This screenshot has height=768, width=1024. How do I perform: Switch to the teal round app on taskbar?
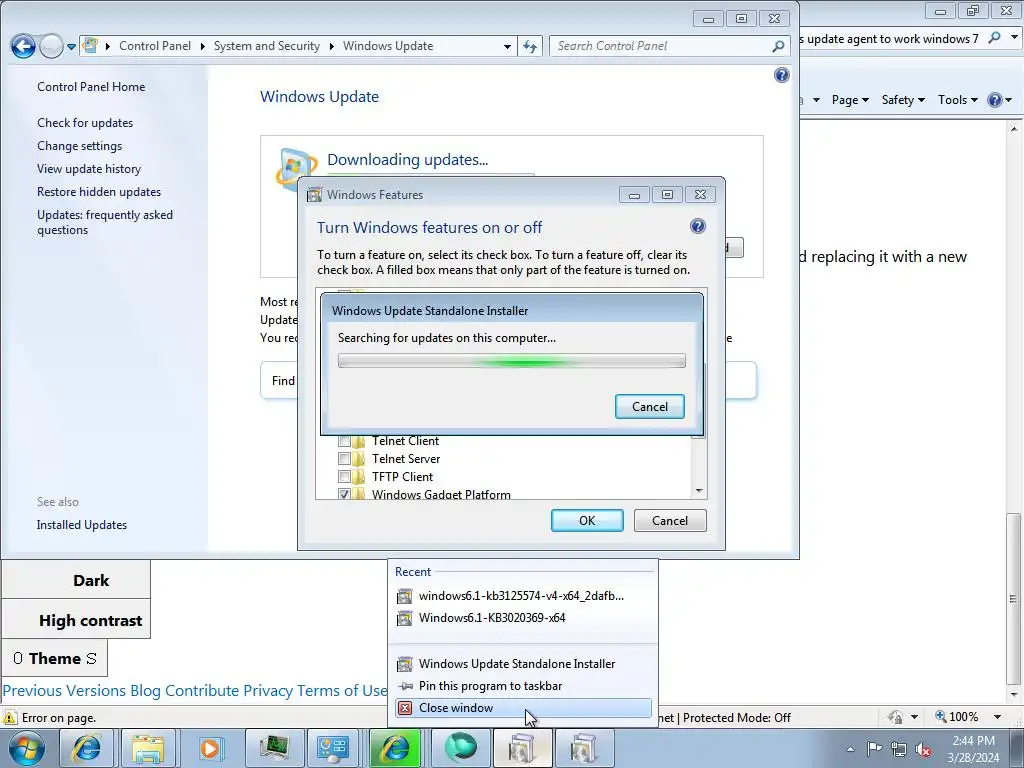click(461, 748)
